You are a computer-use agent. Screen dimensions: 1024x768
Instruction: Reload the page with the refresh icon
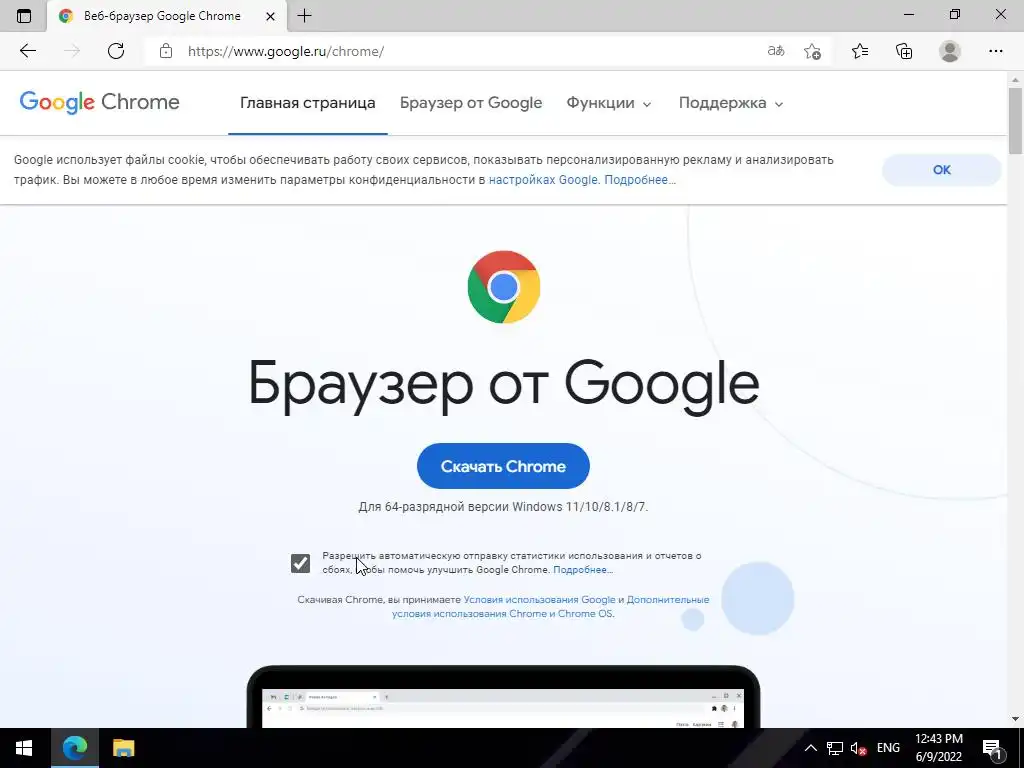[116, 51]
